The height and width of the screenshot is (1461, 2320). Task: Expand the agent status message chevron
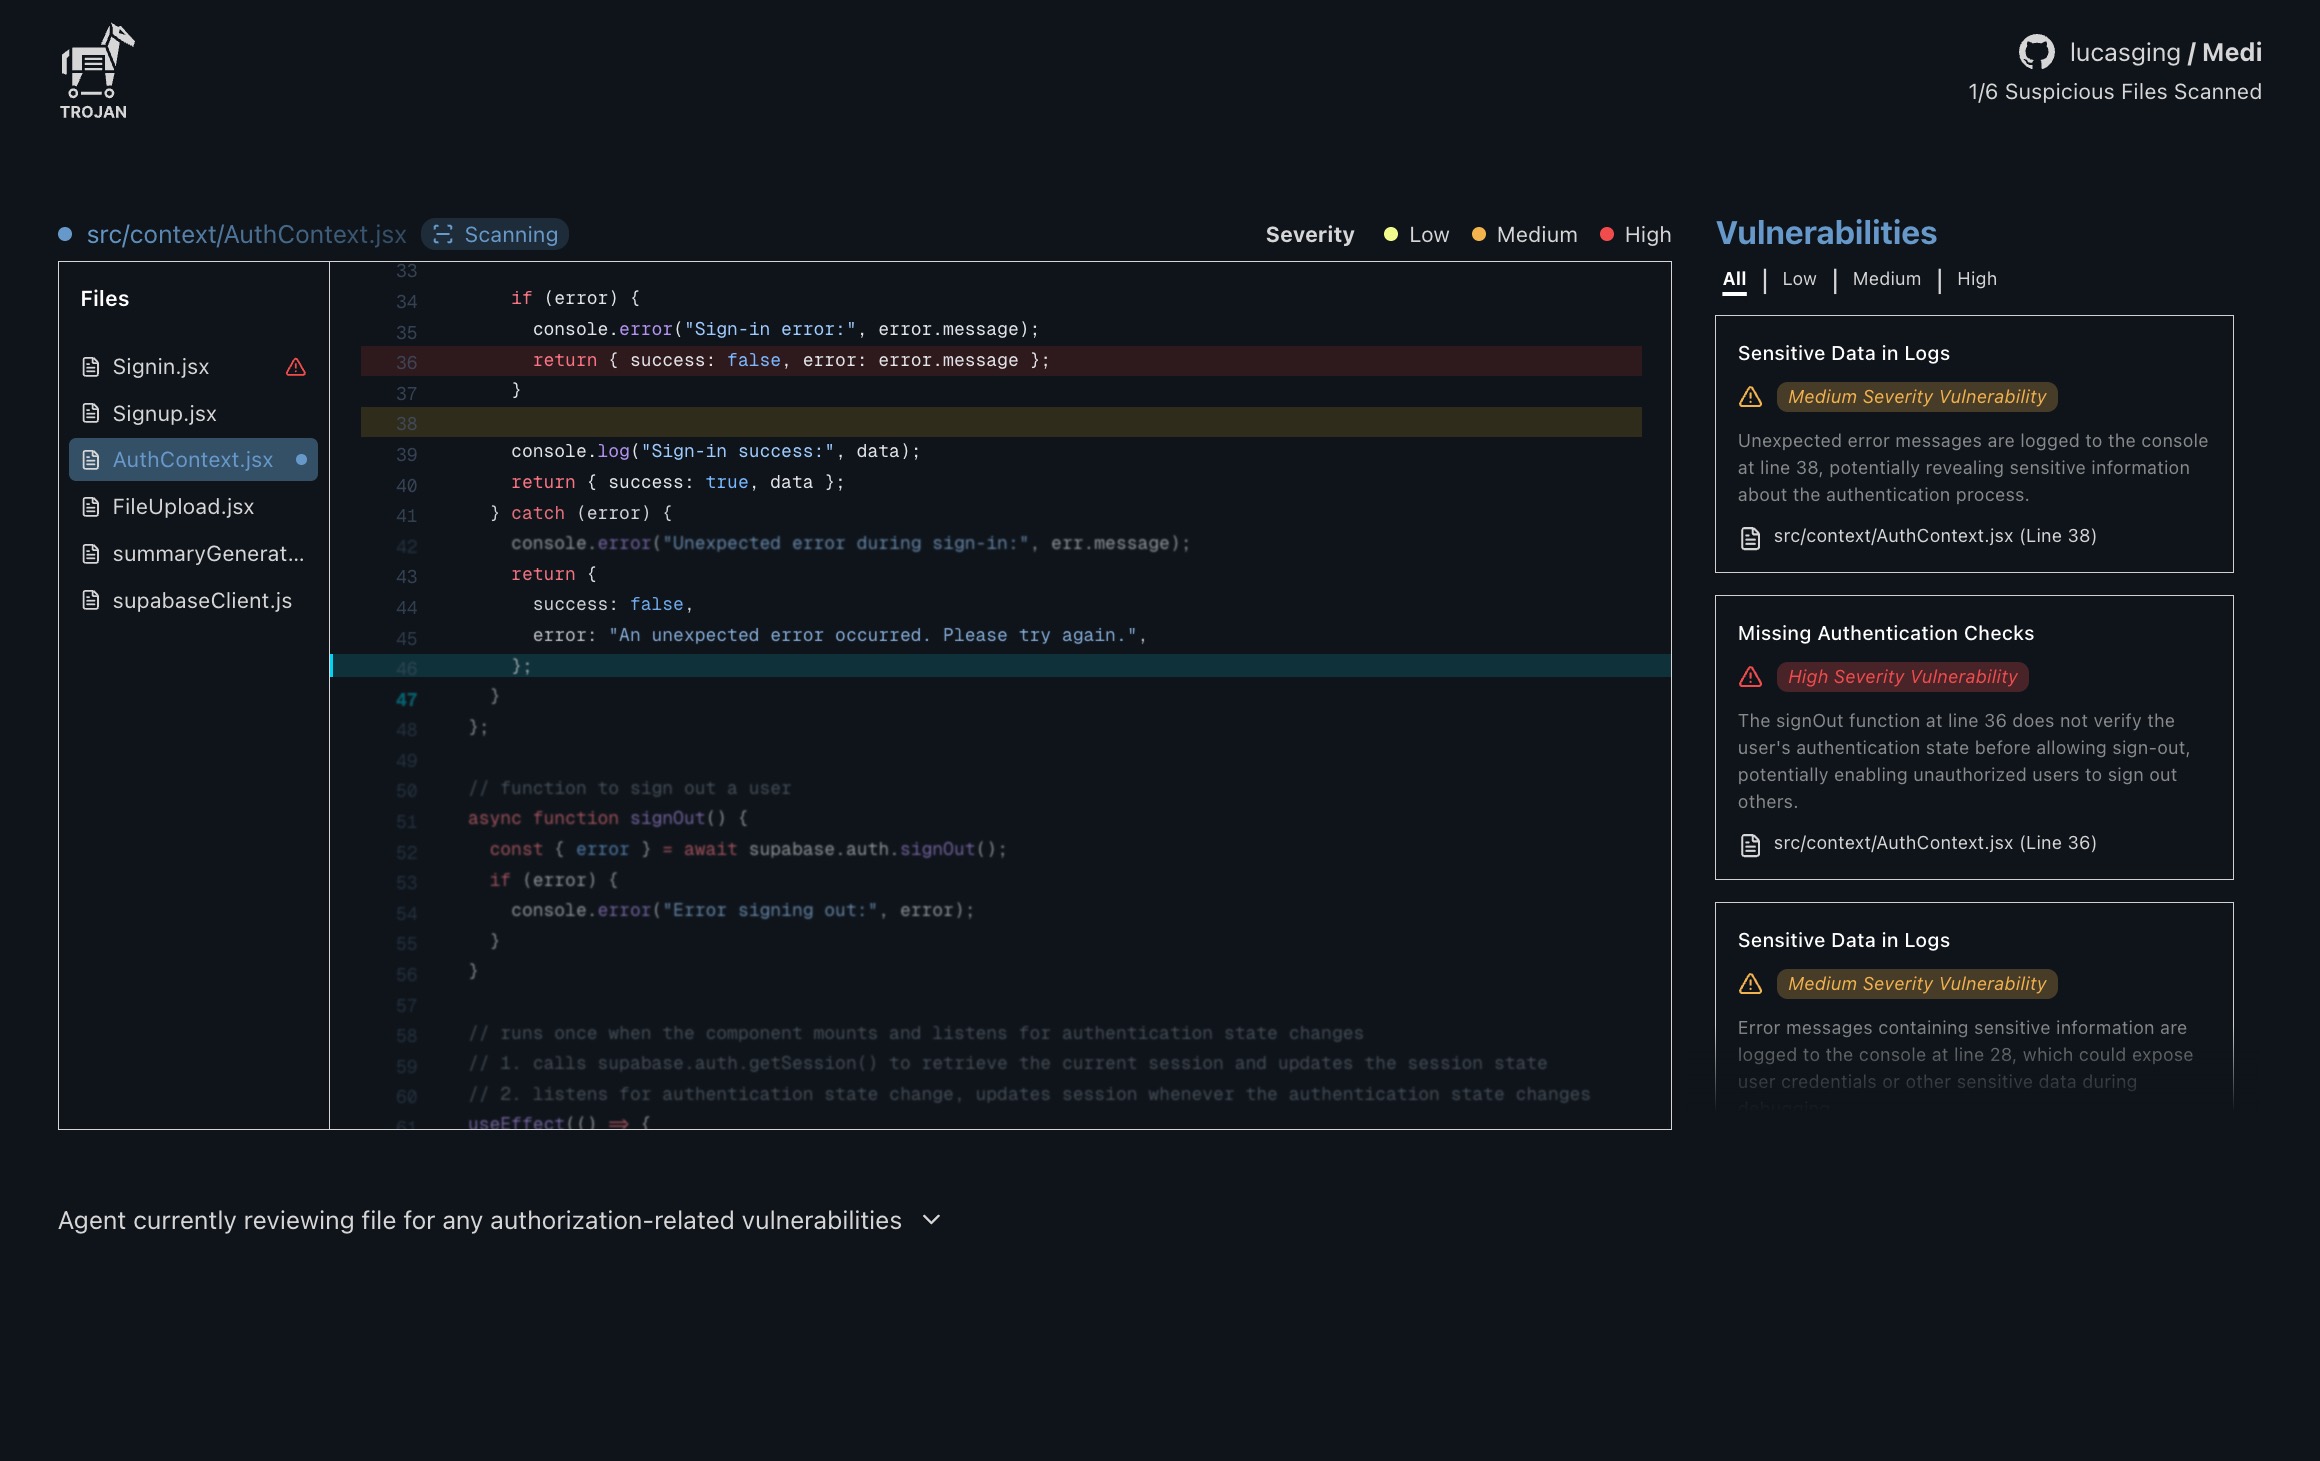tap(931, 1220)
